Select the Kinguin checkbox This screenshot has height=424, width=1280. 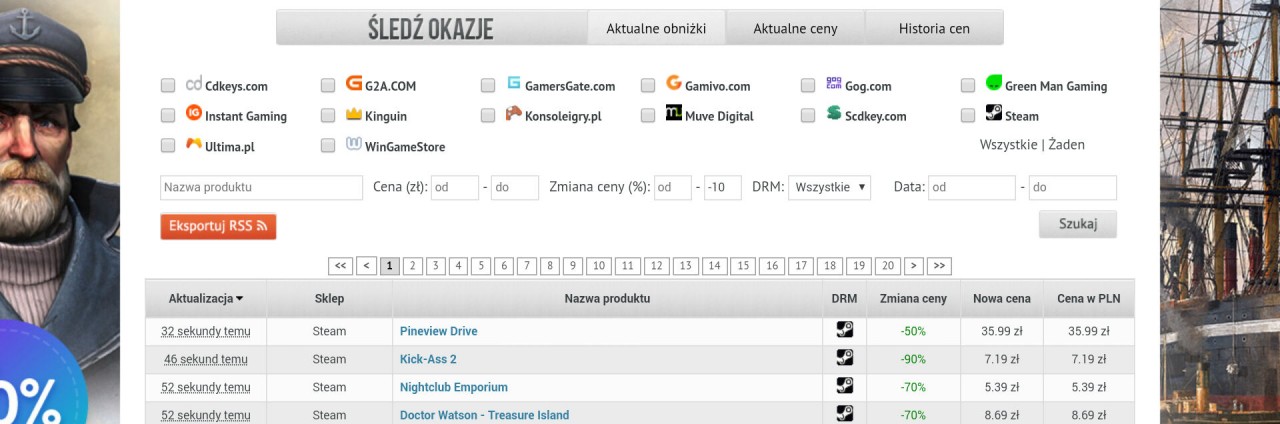pos(328,115)
